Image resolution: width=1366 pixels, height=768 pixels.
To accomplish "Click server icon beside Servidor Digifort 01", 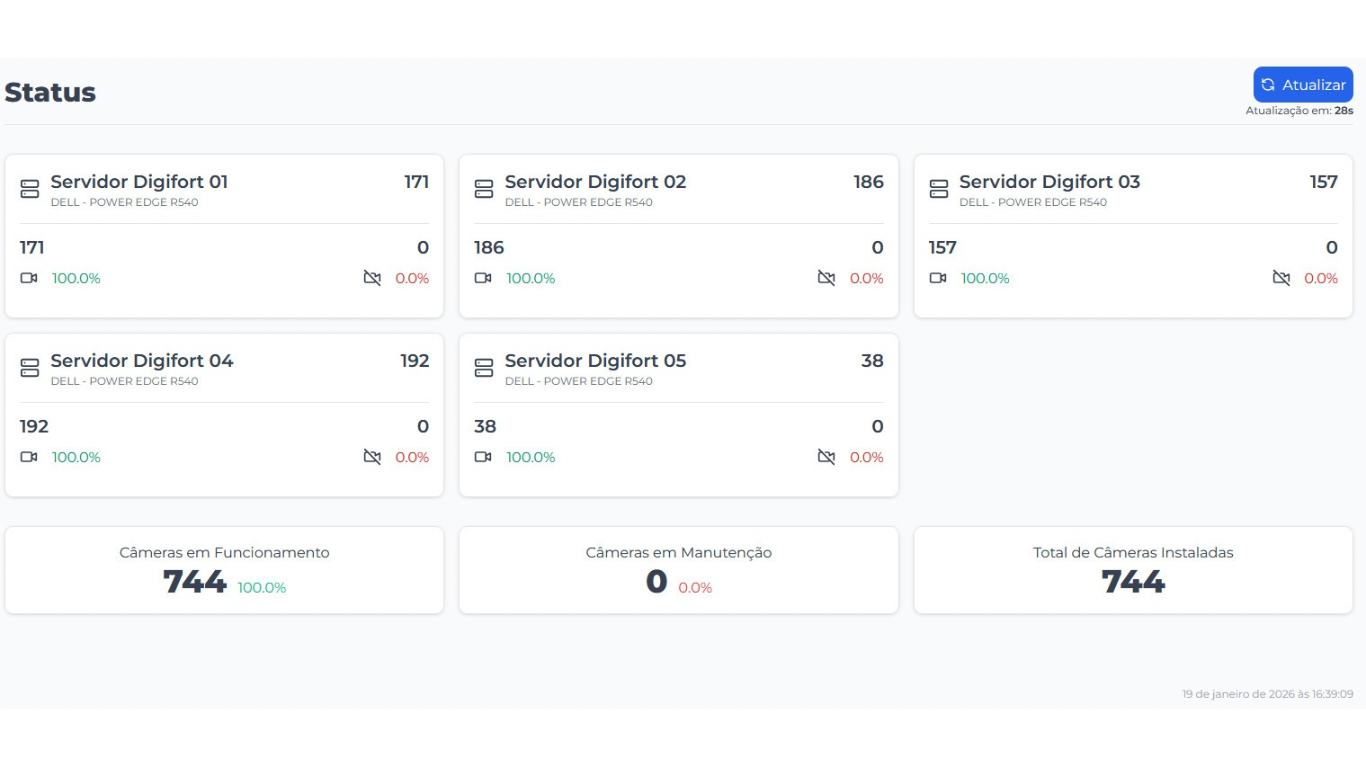I will pos(30,189).
